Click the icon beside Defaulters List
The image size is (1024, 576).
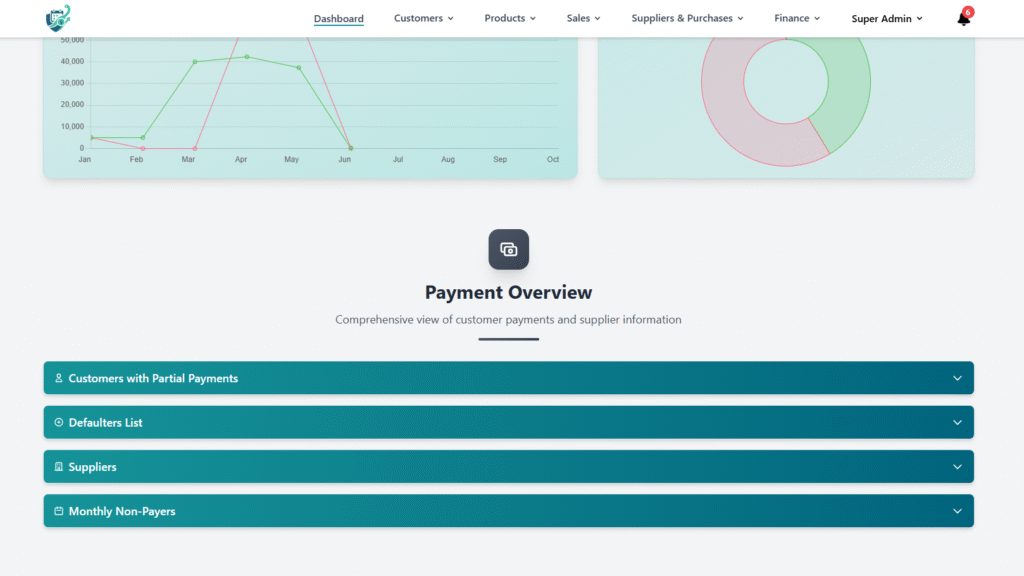click(x=59, y=423)
